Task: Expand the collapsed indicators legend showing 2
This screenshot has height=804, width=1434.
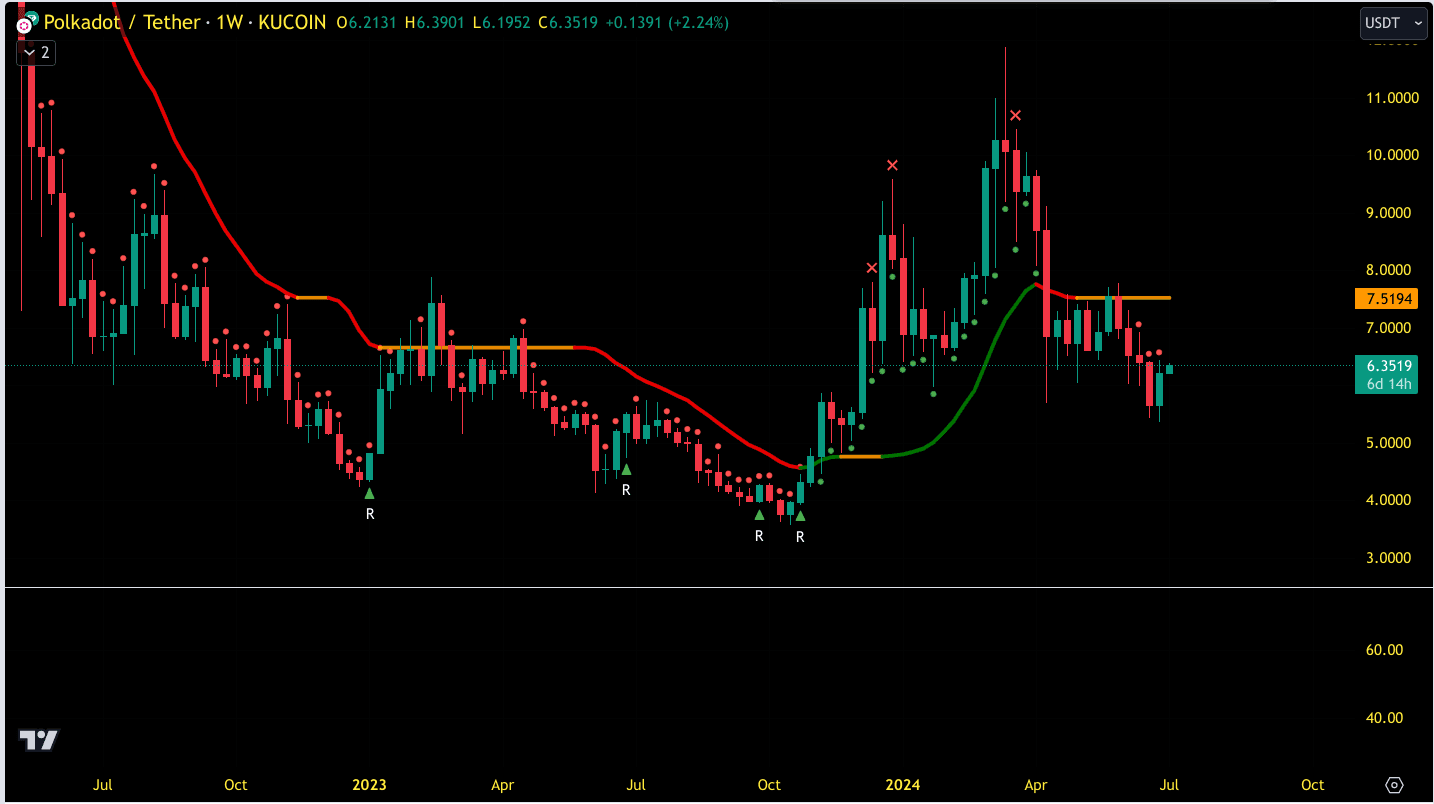Action: pos(36,53)
